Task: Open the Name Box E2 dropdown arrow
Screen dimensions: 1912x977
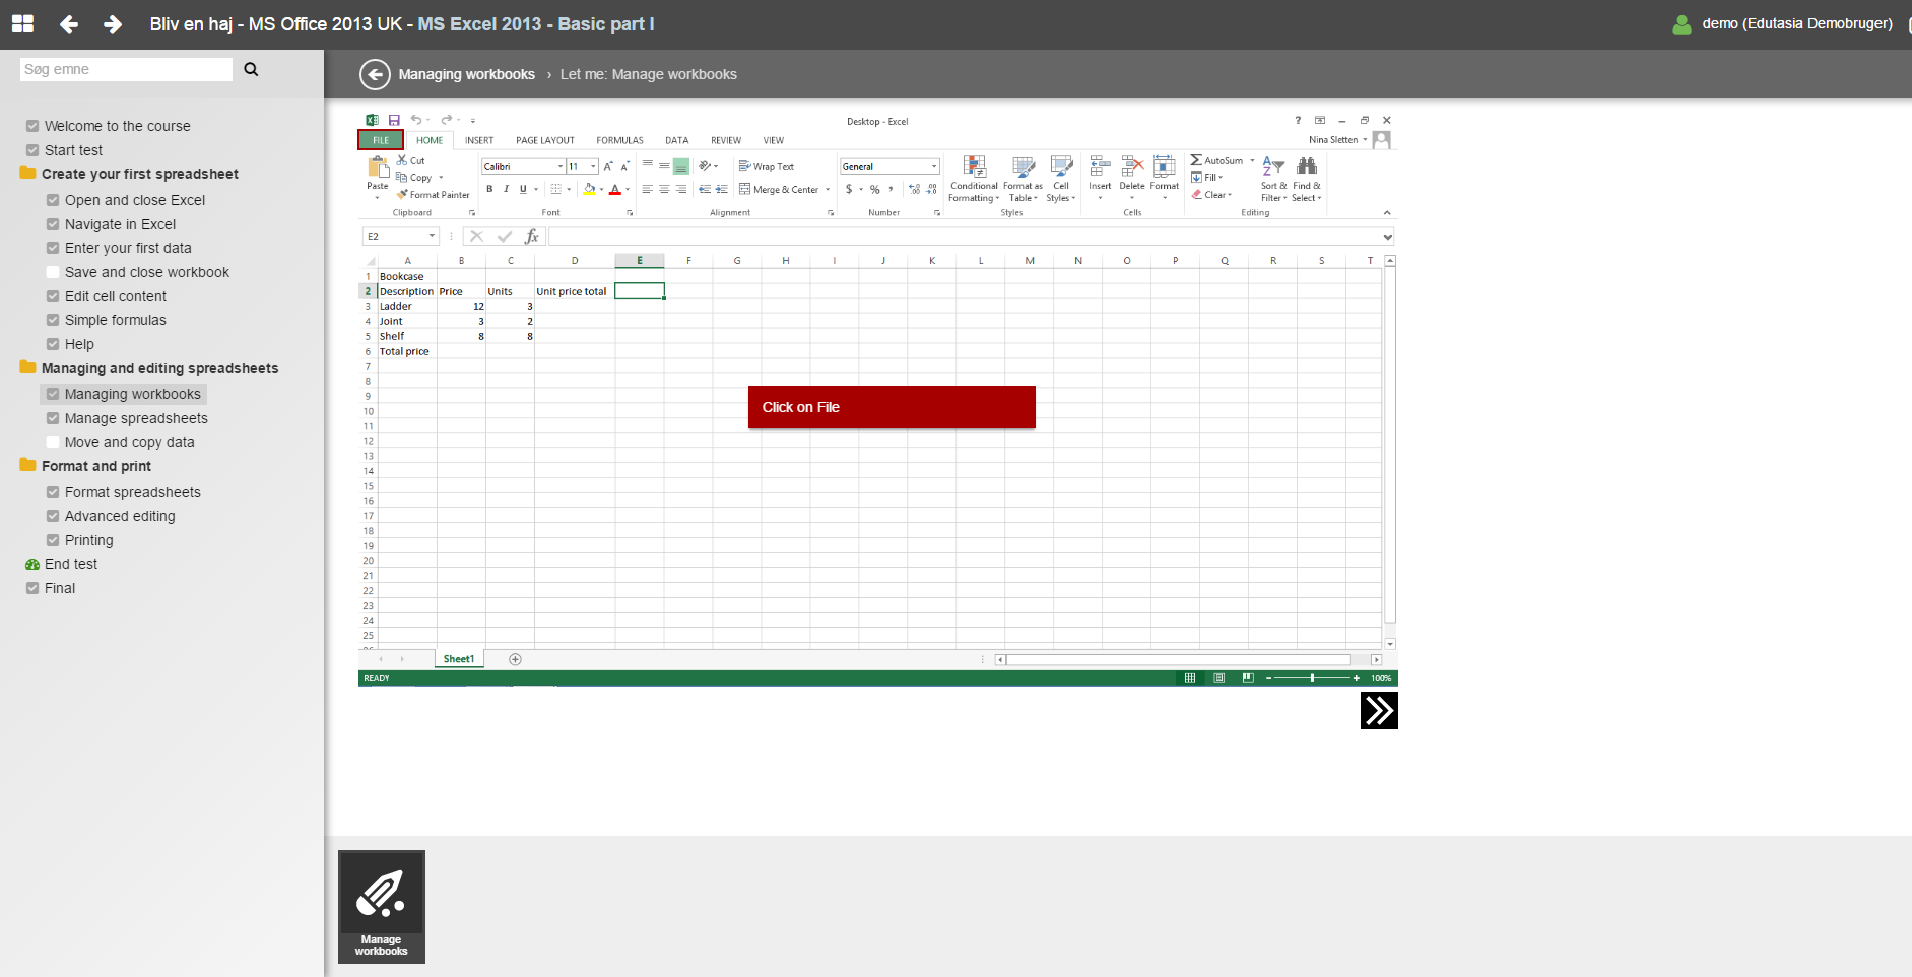Action: [x=432, y=237]
